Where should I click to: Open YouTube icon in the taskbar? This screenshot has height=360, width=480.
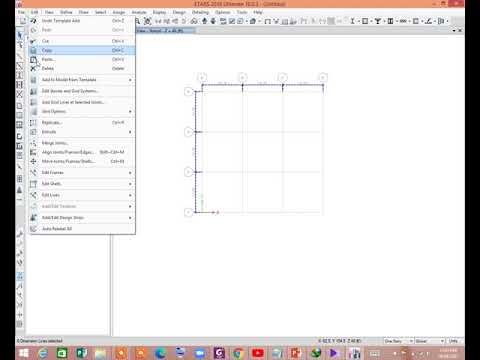click(258, 353)
